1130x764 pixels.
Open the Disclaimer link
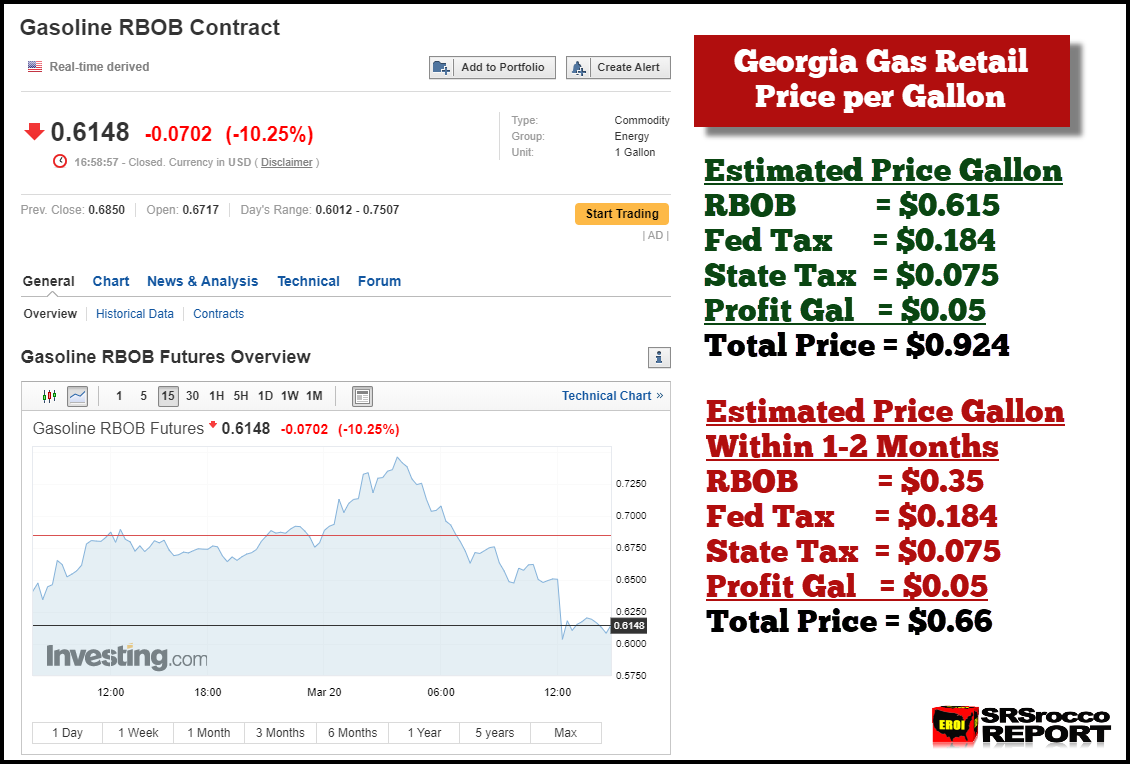point(287,162)
